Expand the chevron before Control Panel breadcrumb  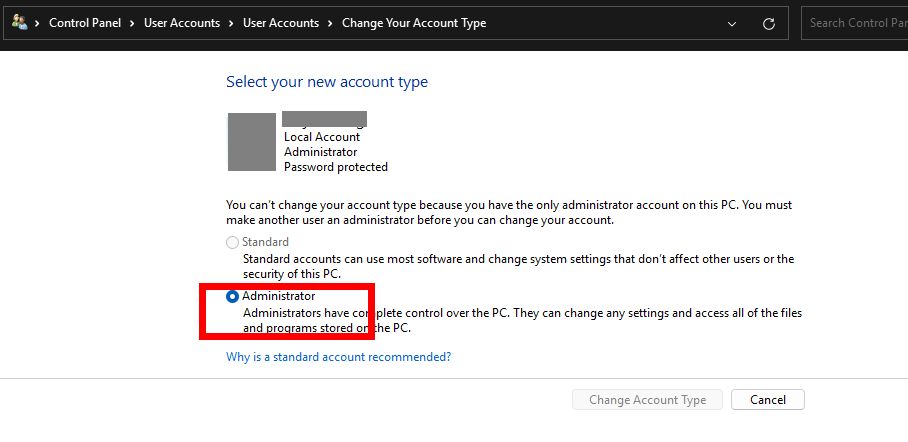37,23
